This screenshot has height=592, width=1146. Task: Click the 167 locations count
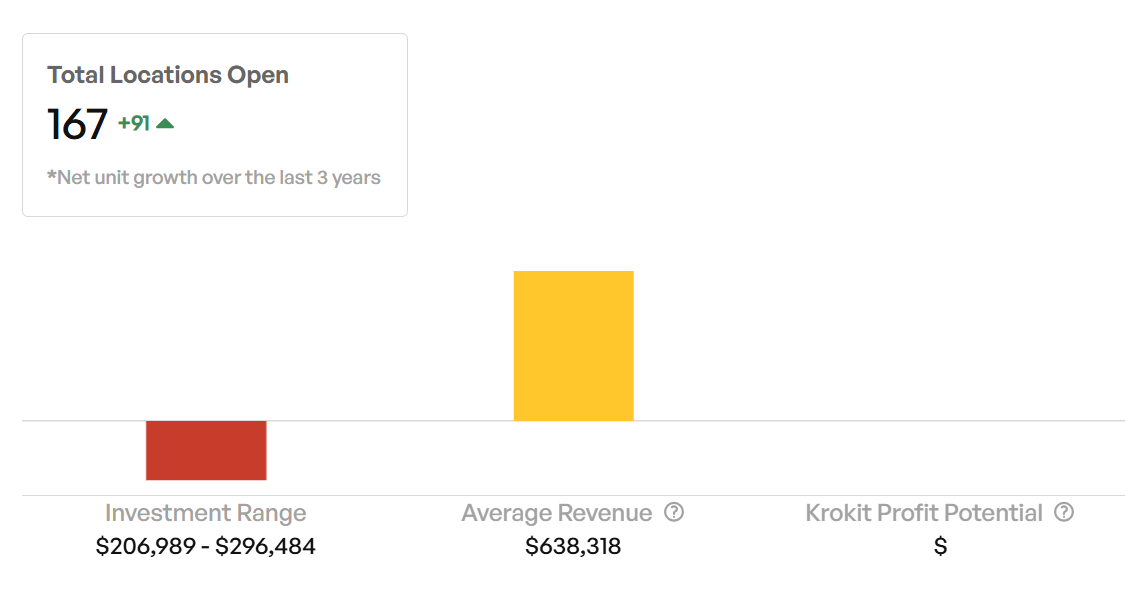click(77, 124)
